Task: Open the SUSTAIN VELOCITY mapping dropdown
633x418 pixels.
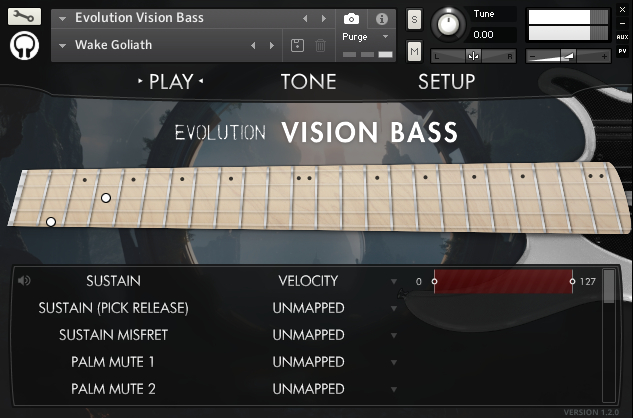Action: tap(394, 281)
